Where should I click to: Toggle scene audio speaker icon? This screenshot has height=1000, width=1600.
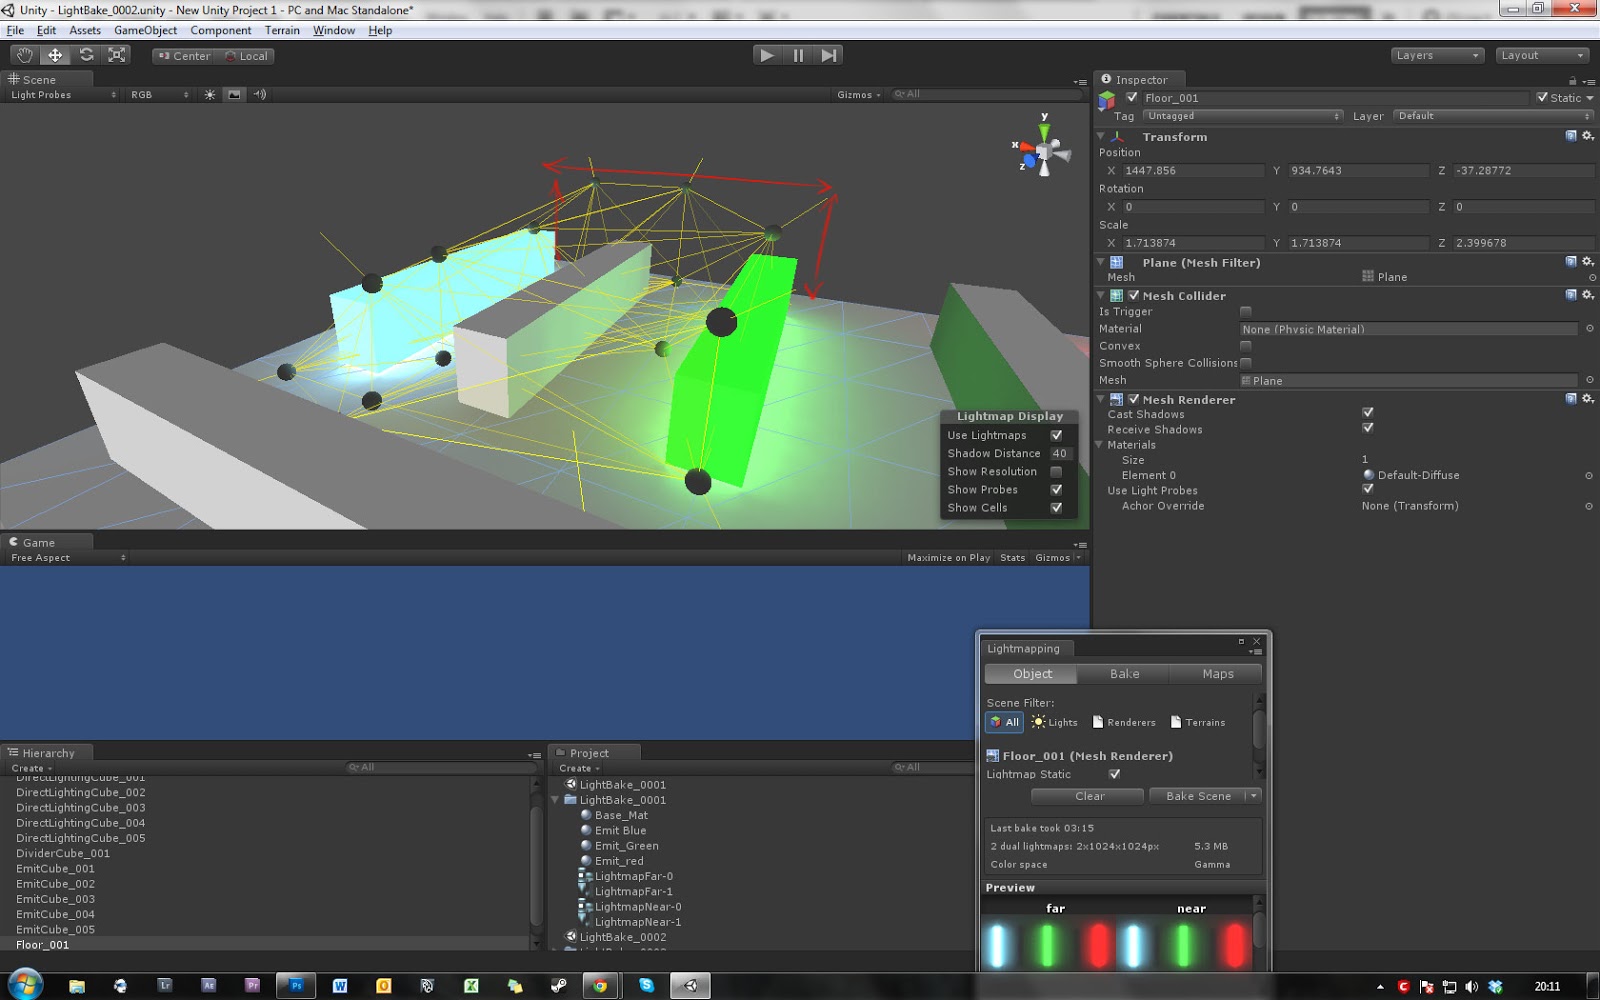coord(260,95)
